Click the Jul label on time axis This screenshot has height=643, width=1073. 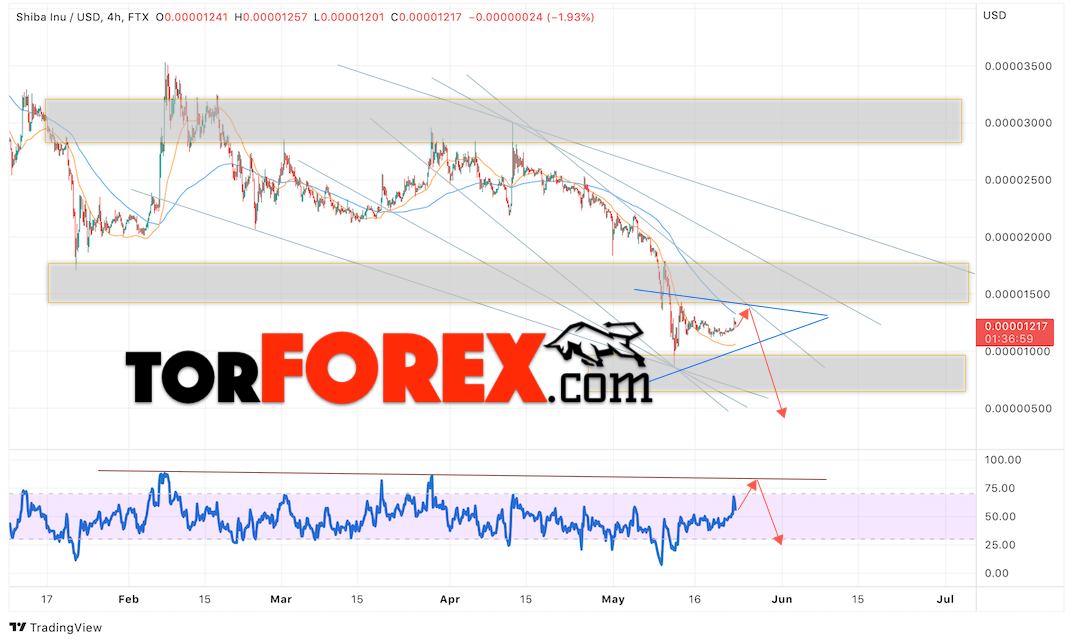[x=945, y=599]
